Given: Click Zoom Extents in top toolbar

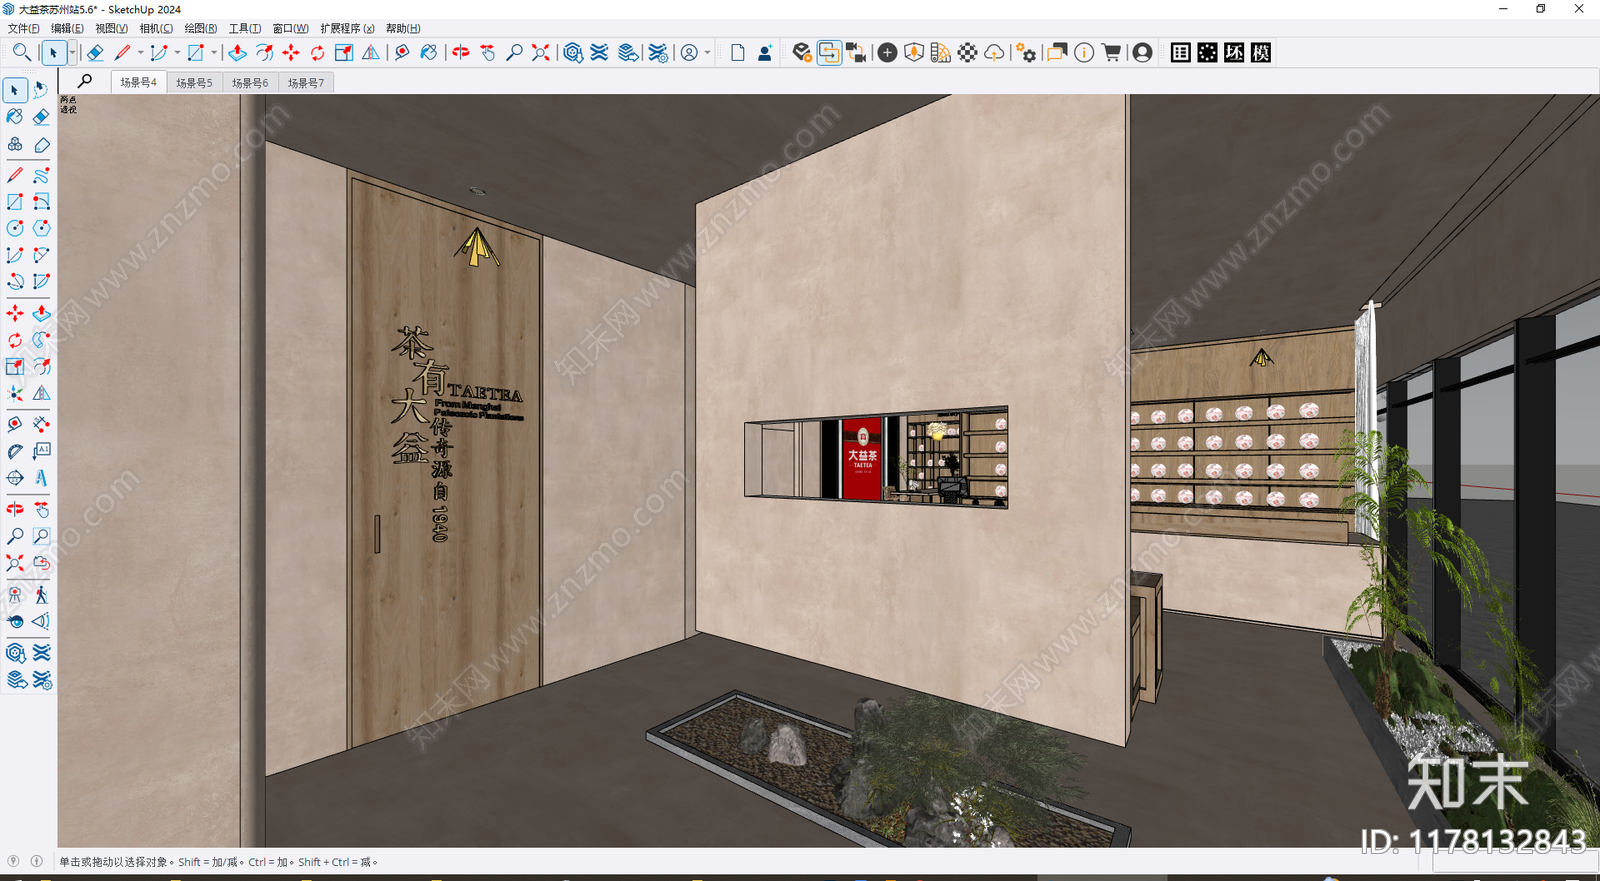Looking at the screenshot, I should tap(541, 53).
